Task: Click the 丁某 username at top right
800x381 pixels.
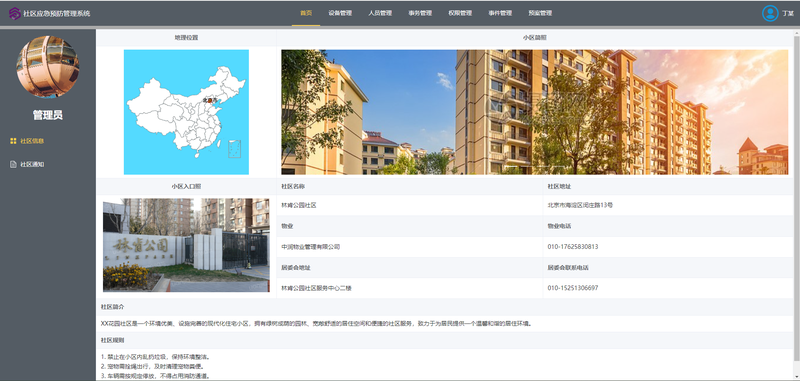Action: (787, 14)
